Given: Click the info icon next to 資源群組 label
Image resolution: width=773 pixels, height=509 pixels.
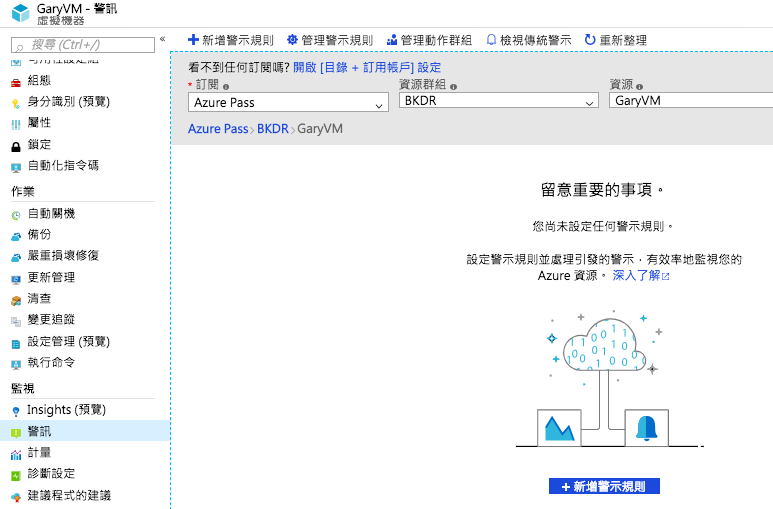Looking at the screenshot, I should 454,87.
